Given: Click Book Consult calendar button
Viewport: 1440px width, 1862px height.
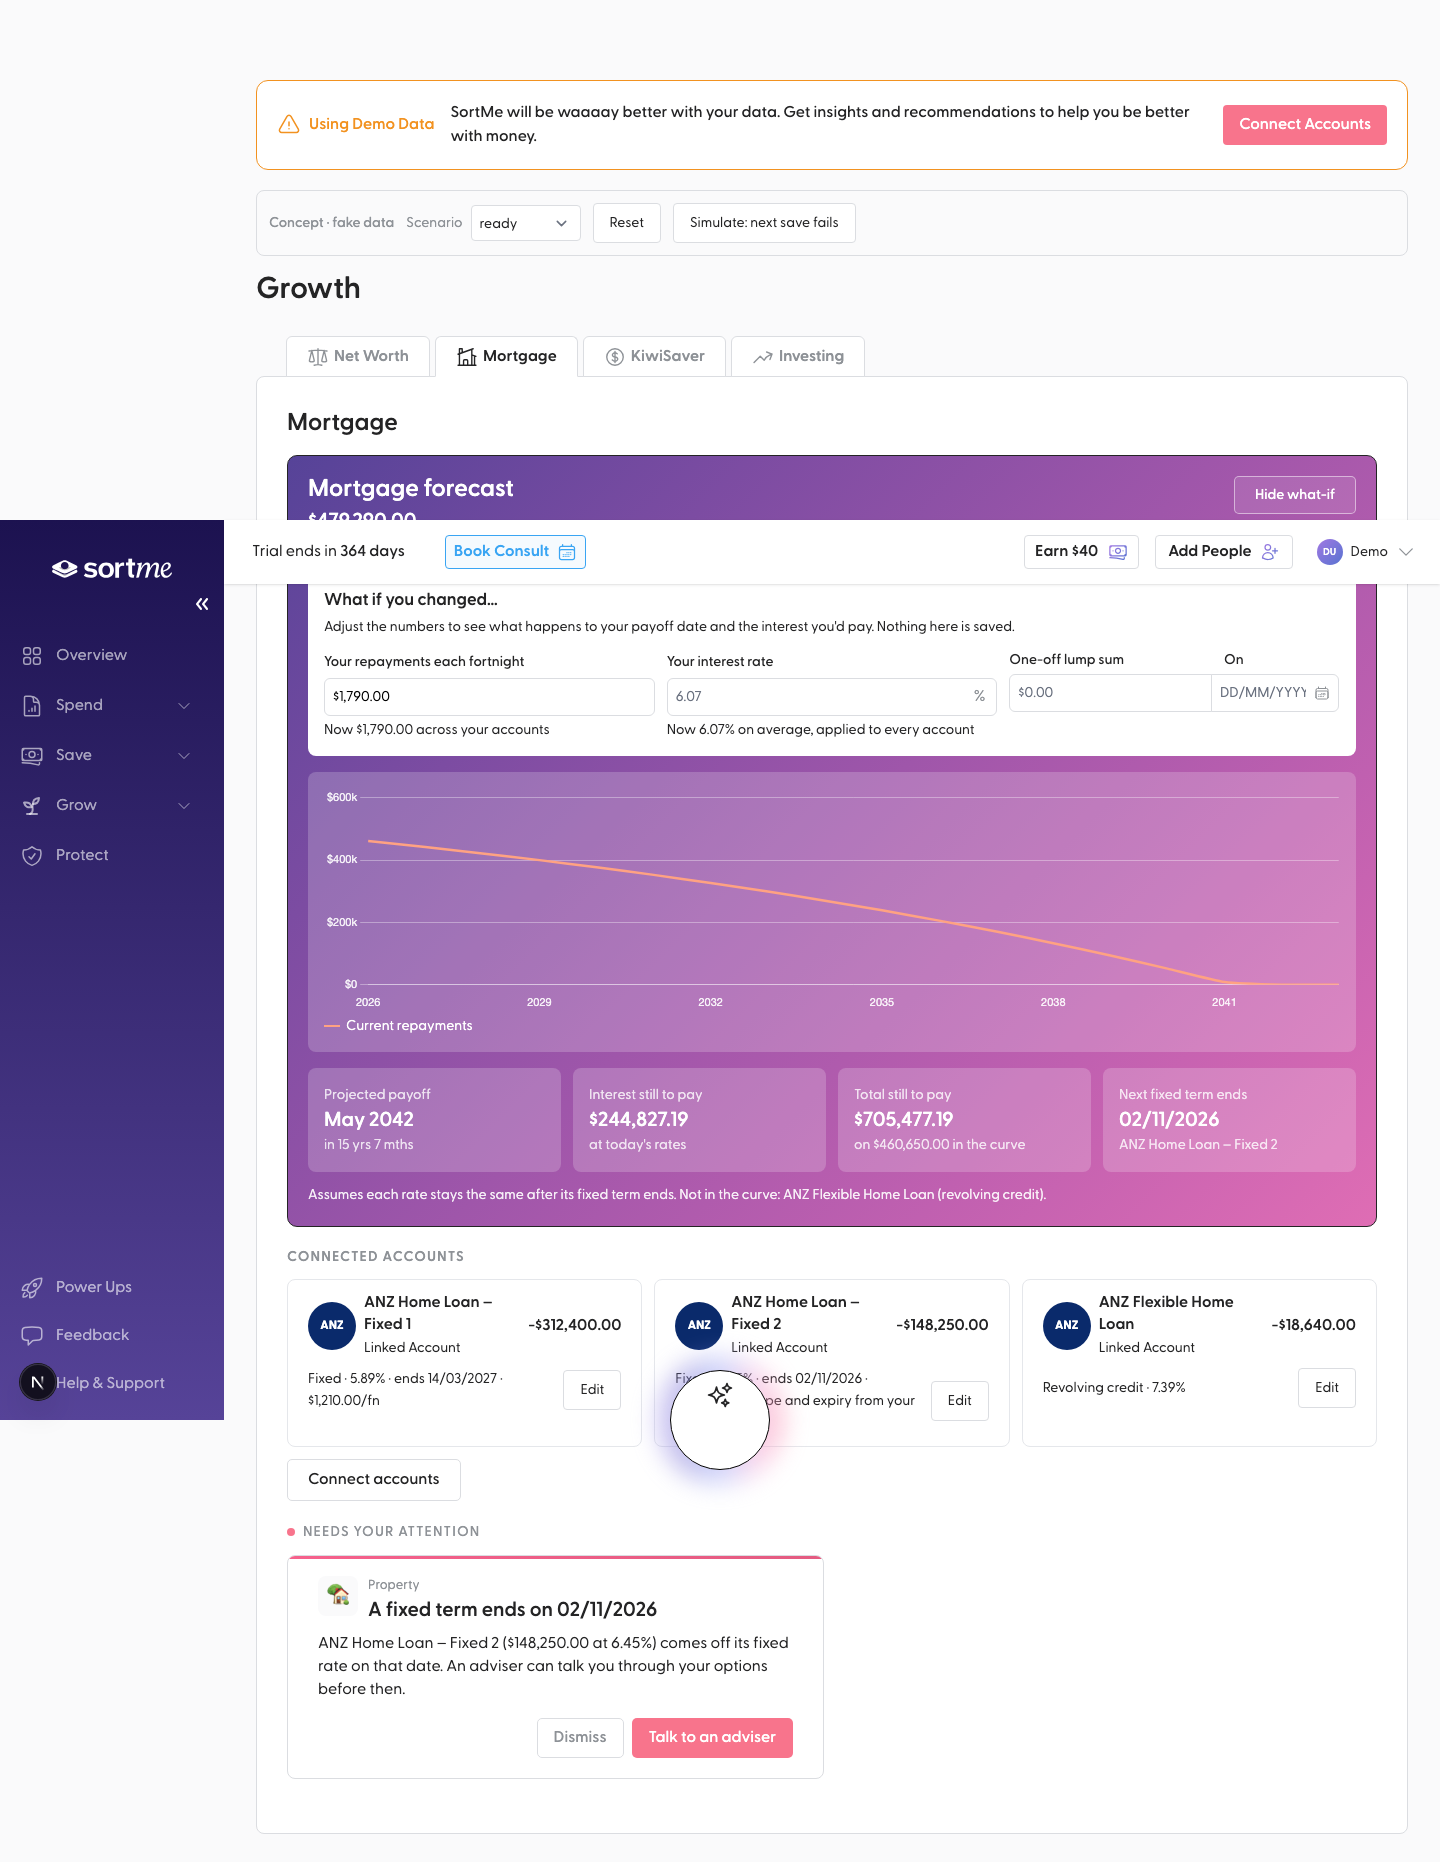Looking at the screenshot, I should click(x=515, y=551).
